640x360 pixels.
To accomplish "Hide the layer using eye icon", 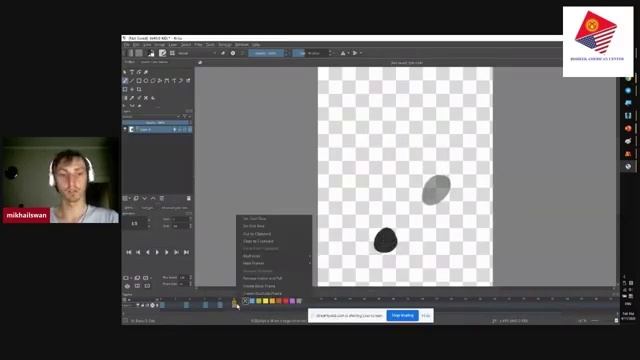I will click(x=125, y=129).
